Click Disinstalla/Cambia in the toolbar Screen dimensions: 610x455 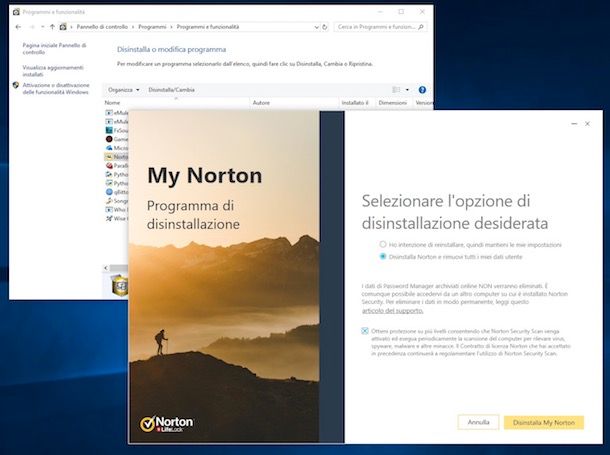[172, 90]
